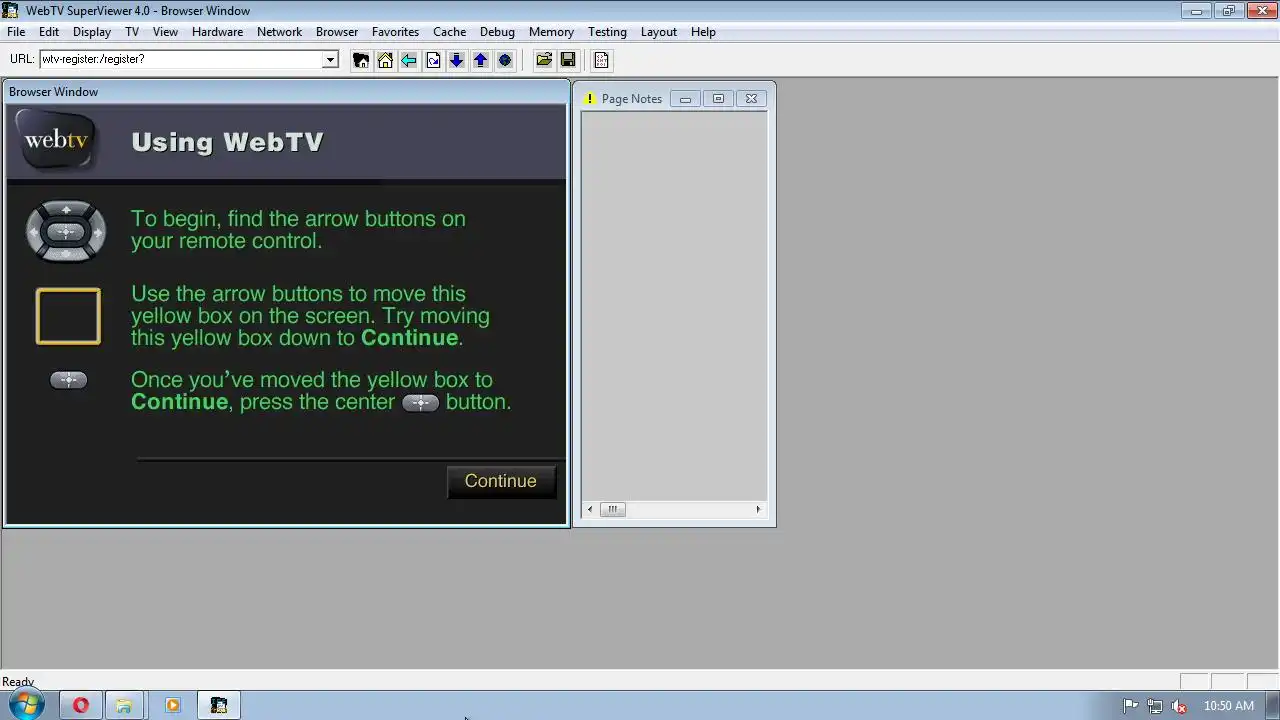Open the View menu
Viewport: 1280px width, 720px height.
[165, 32]
